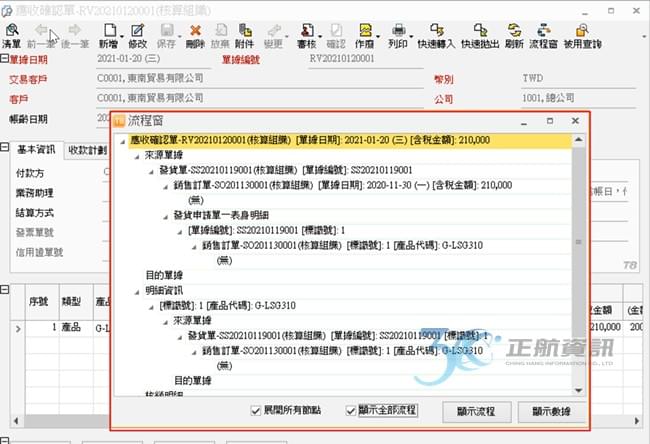
Task: Click the 單據編號 field RV20210120001
Action: [x=366, y=59]
